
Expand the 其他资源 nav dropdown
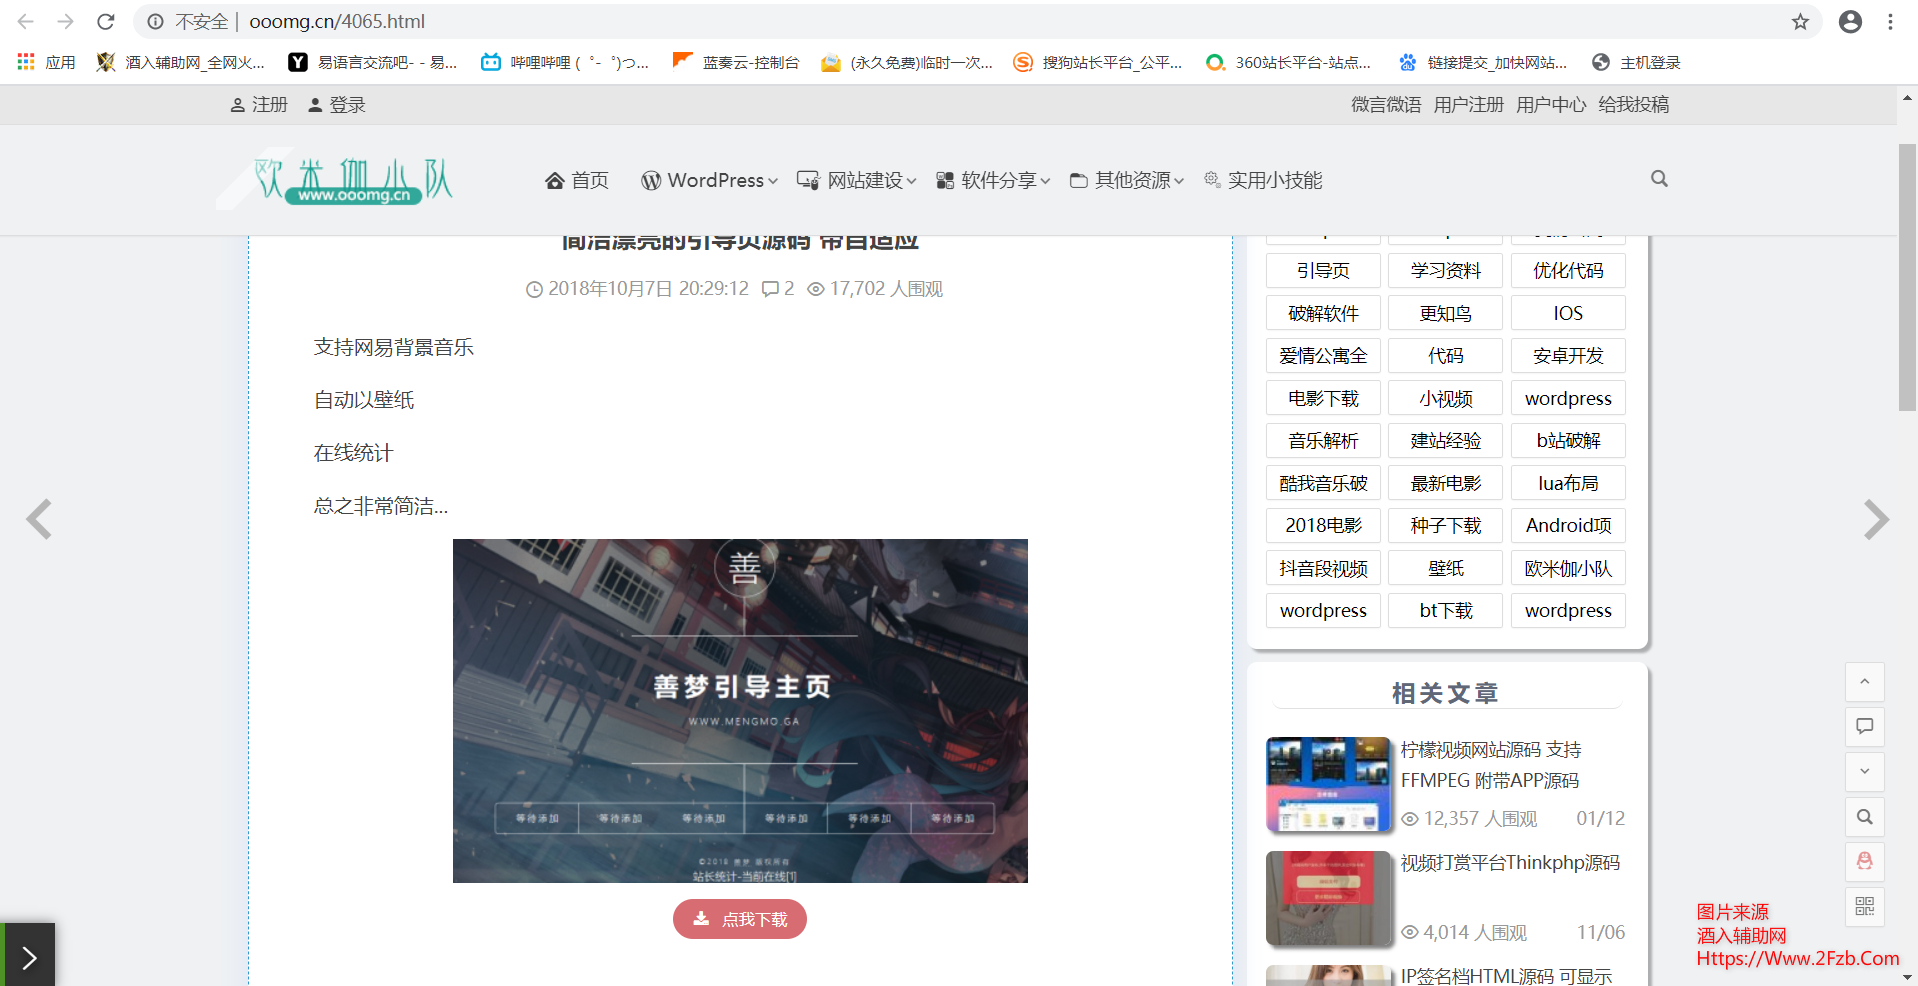[1126, 180]
